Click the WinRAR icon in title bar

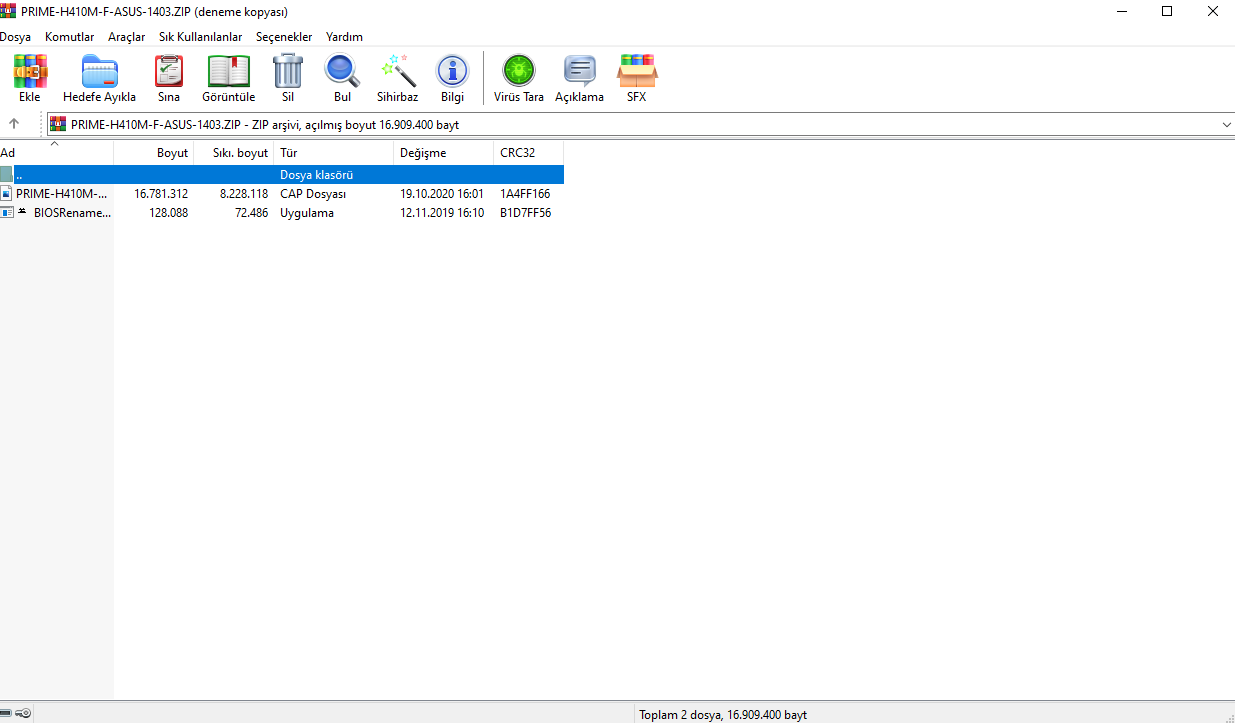pos(7,11)
